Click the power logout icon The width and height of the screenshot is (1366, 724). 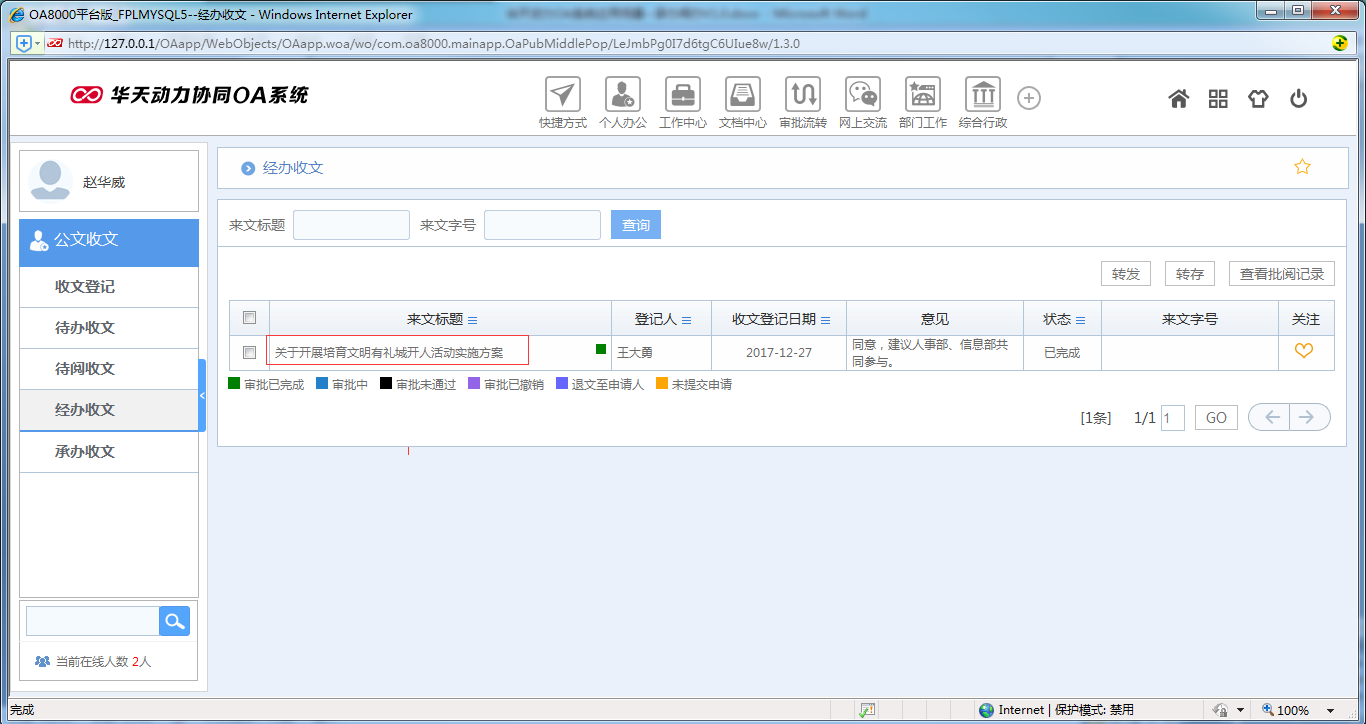1298,98
